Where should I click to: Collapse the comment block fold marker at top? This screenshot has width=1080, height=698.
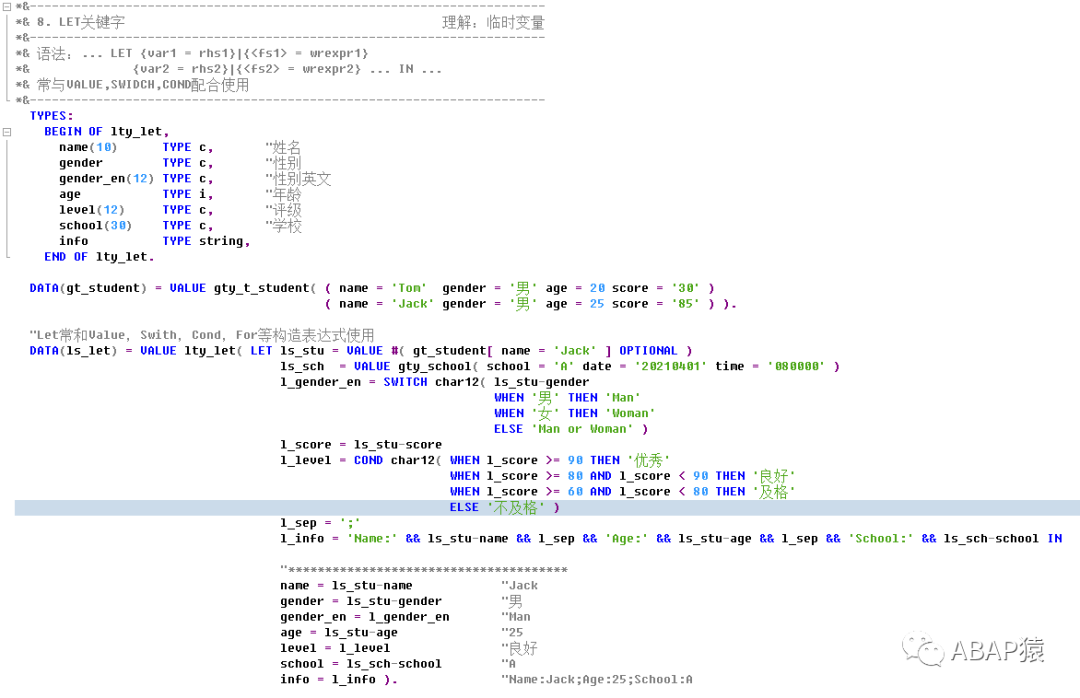7,6
